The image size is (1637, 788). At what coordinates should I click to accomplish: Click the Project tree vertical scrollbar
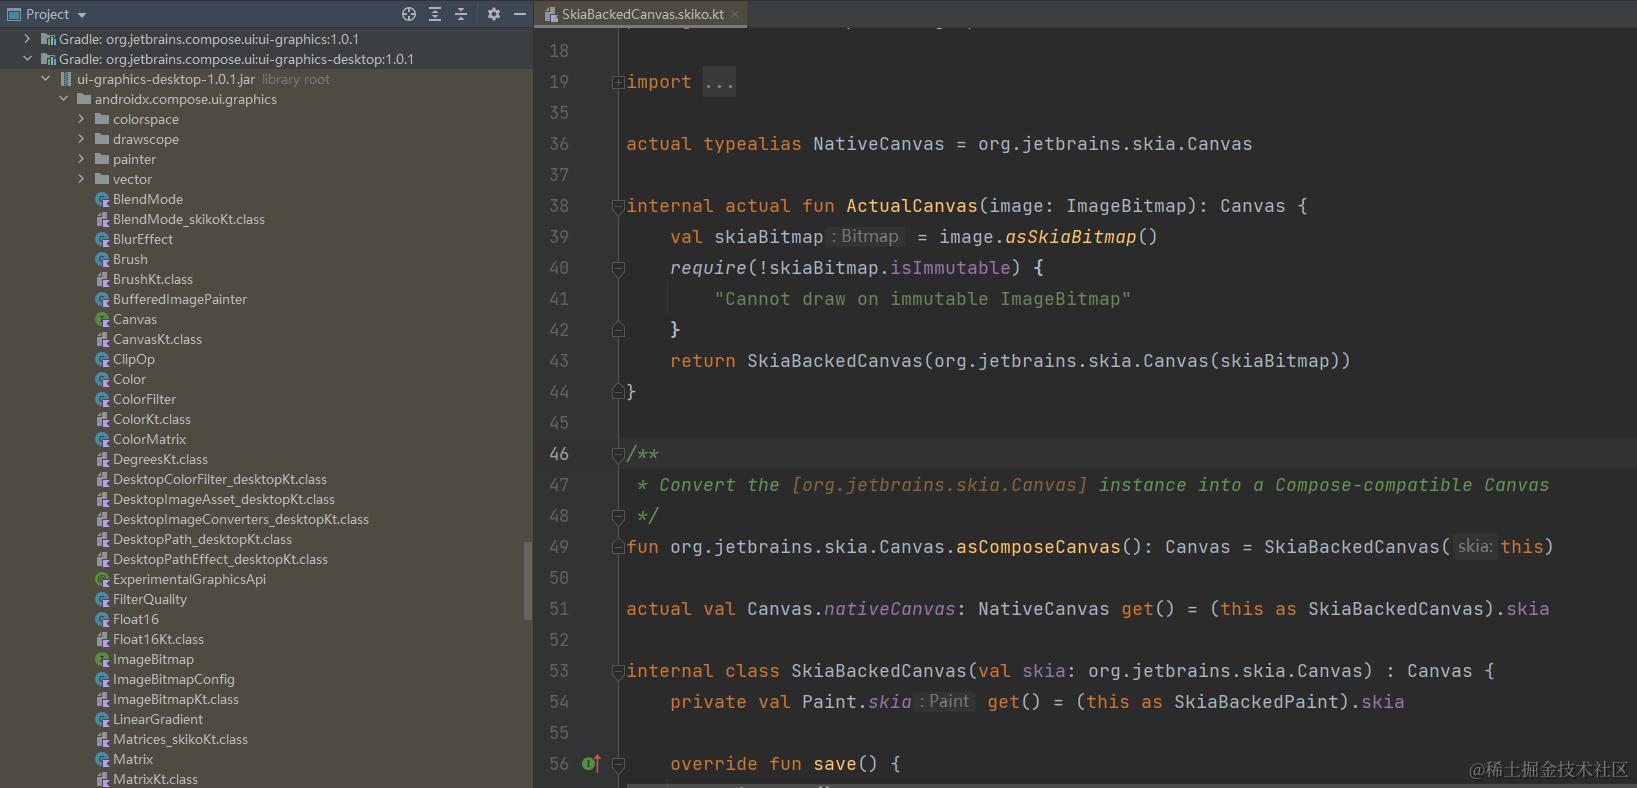(527, 581)
